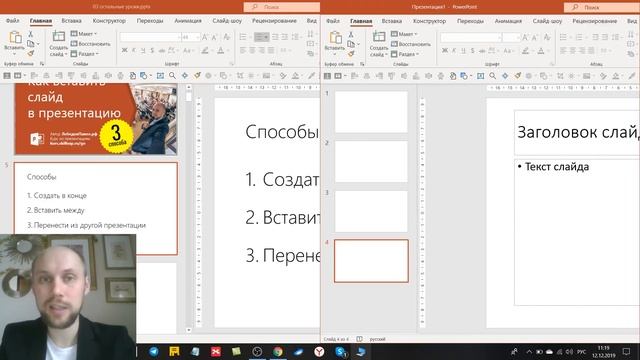The height and width of the screenshot is (360, 640).
Task: Open the Section (Раздел) dropdown in left window
Action: tap(85, 53)
